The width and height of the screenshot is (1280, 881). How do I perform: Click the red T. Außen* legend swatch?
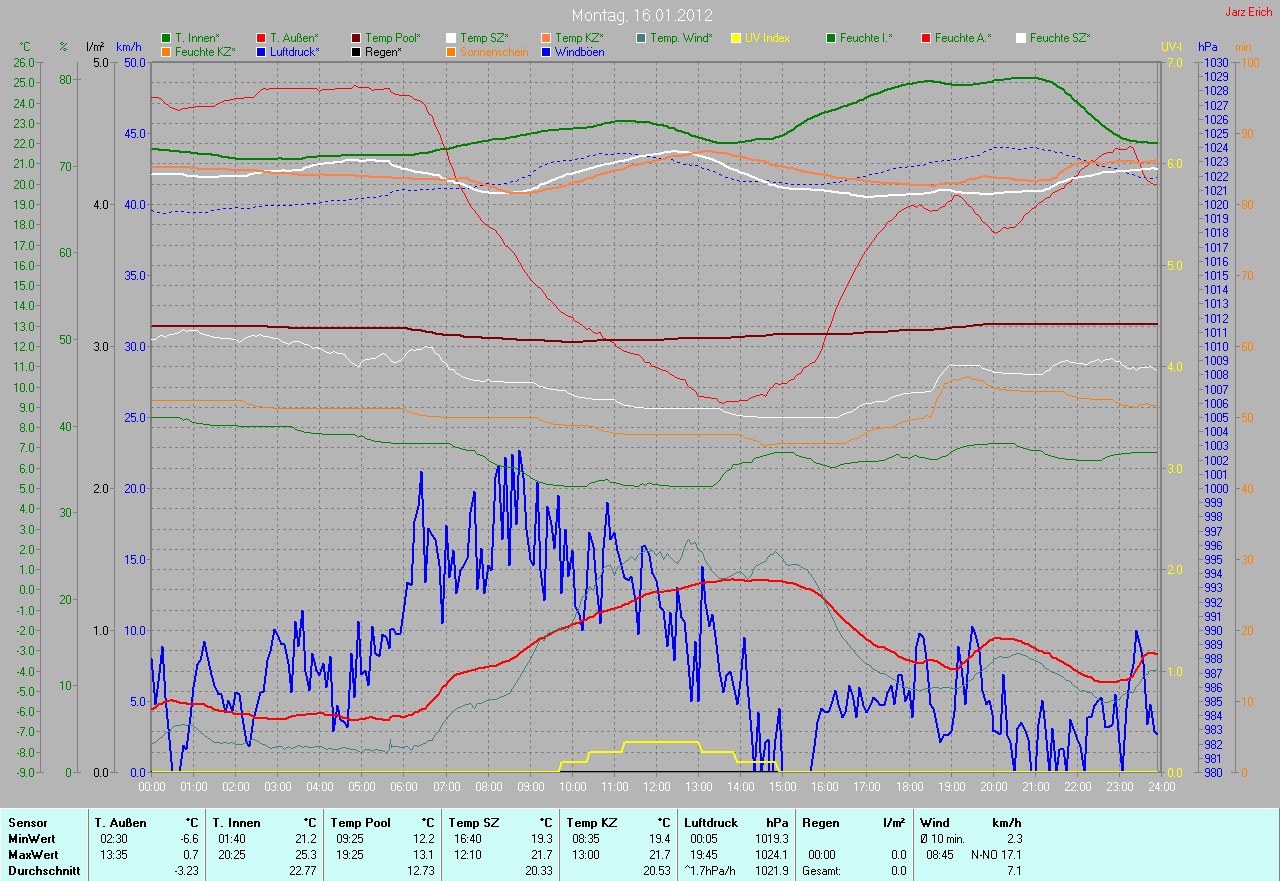click(x=261, y=38)
